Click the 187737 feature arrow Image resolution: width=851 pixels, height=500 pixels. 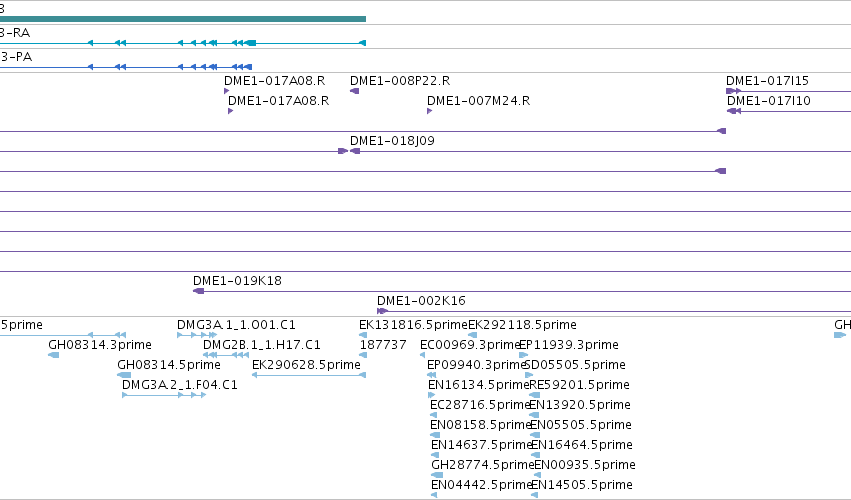[363, 355]
